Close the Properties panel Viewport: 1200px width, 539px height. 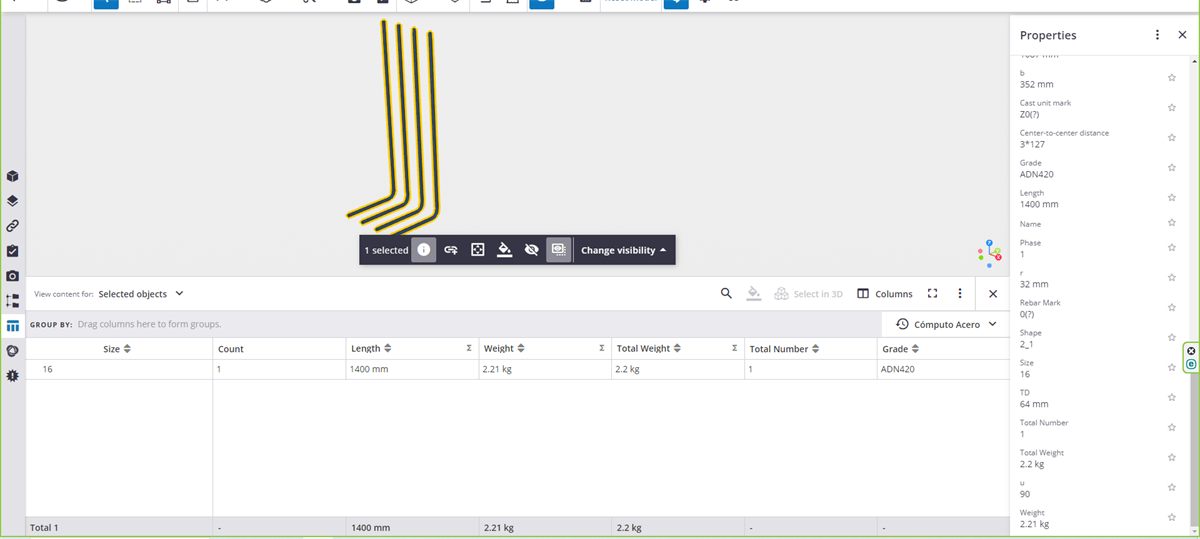(1182, 35)
